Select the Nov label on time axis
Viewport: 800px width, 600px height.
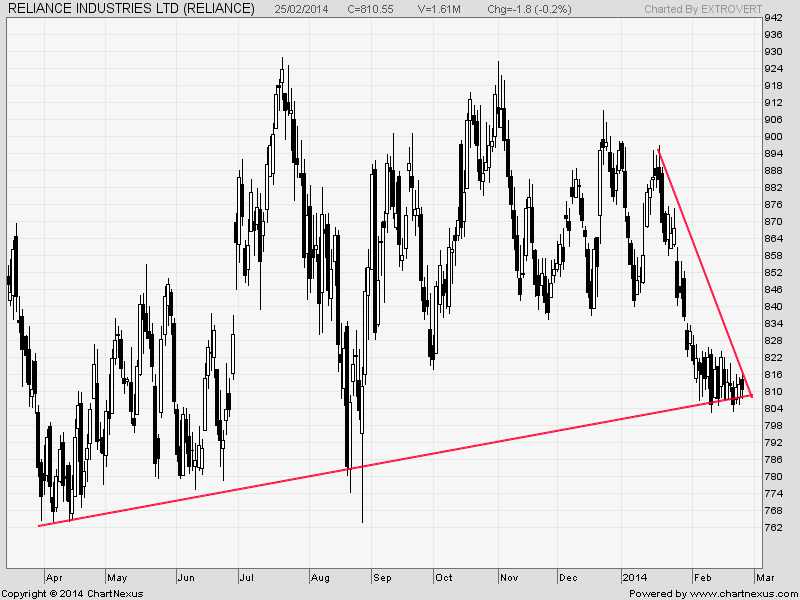(x=510, y=577)
